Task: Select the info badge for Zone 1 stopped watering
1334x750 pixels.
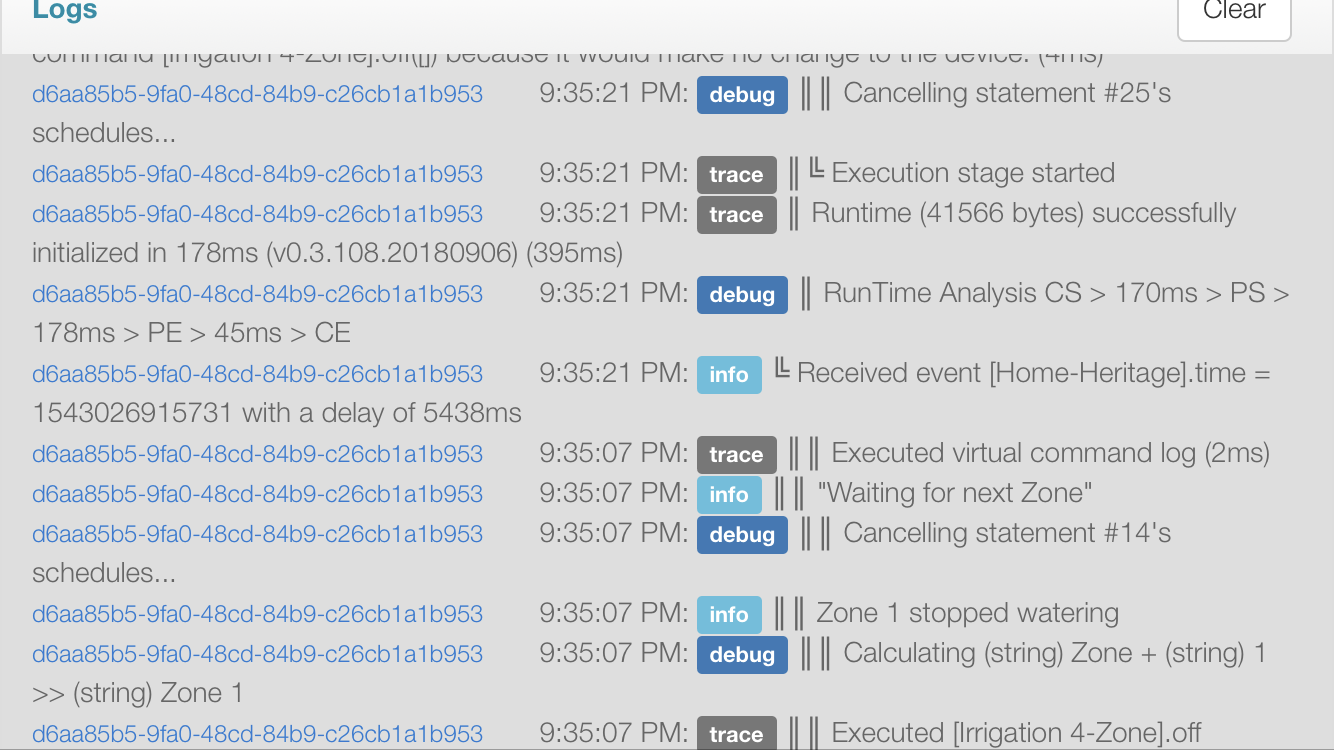Action: (729, 615)
